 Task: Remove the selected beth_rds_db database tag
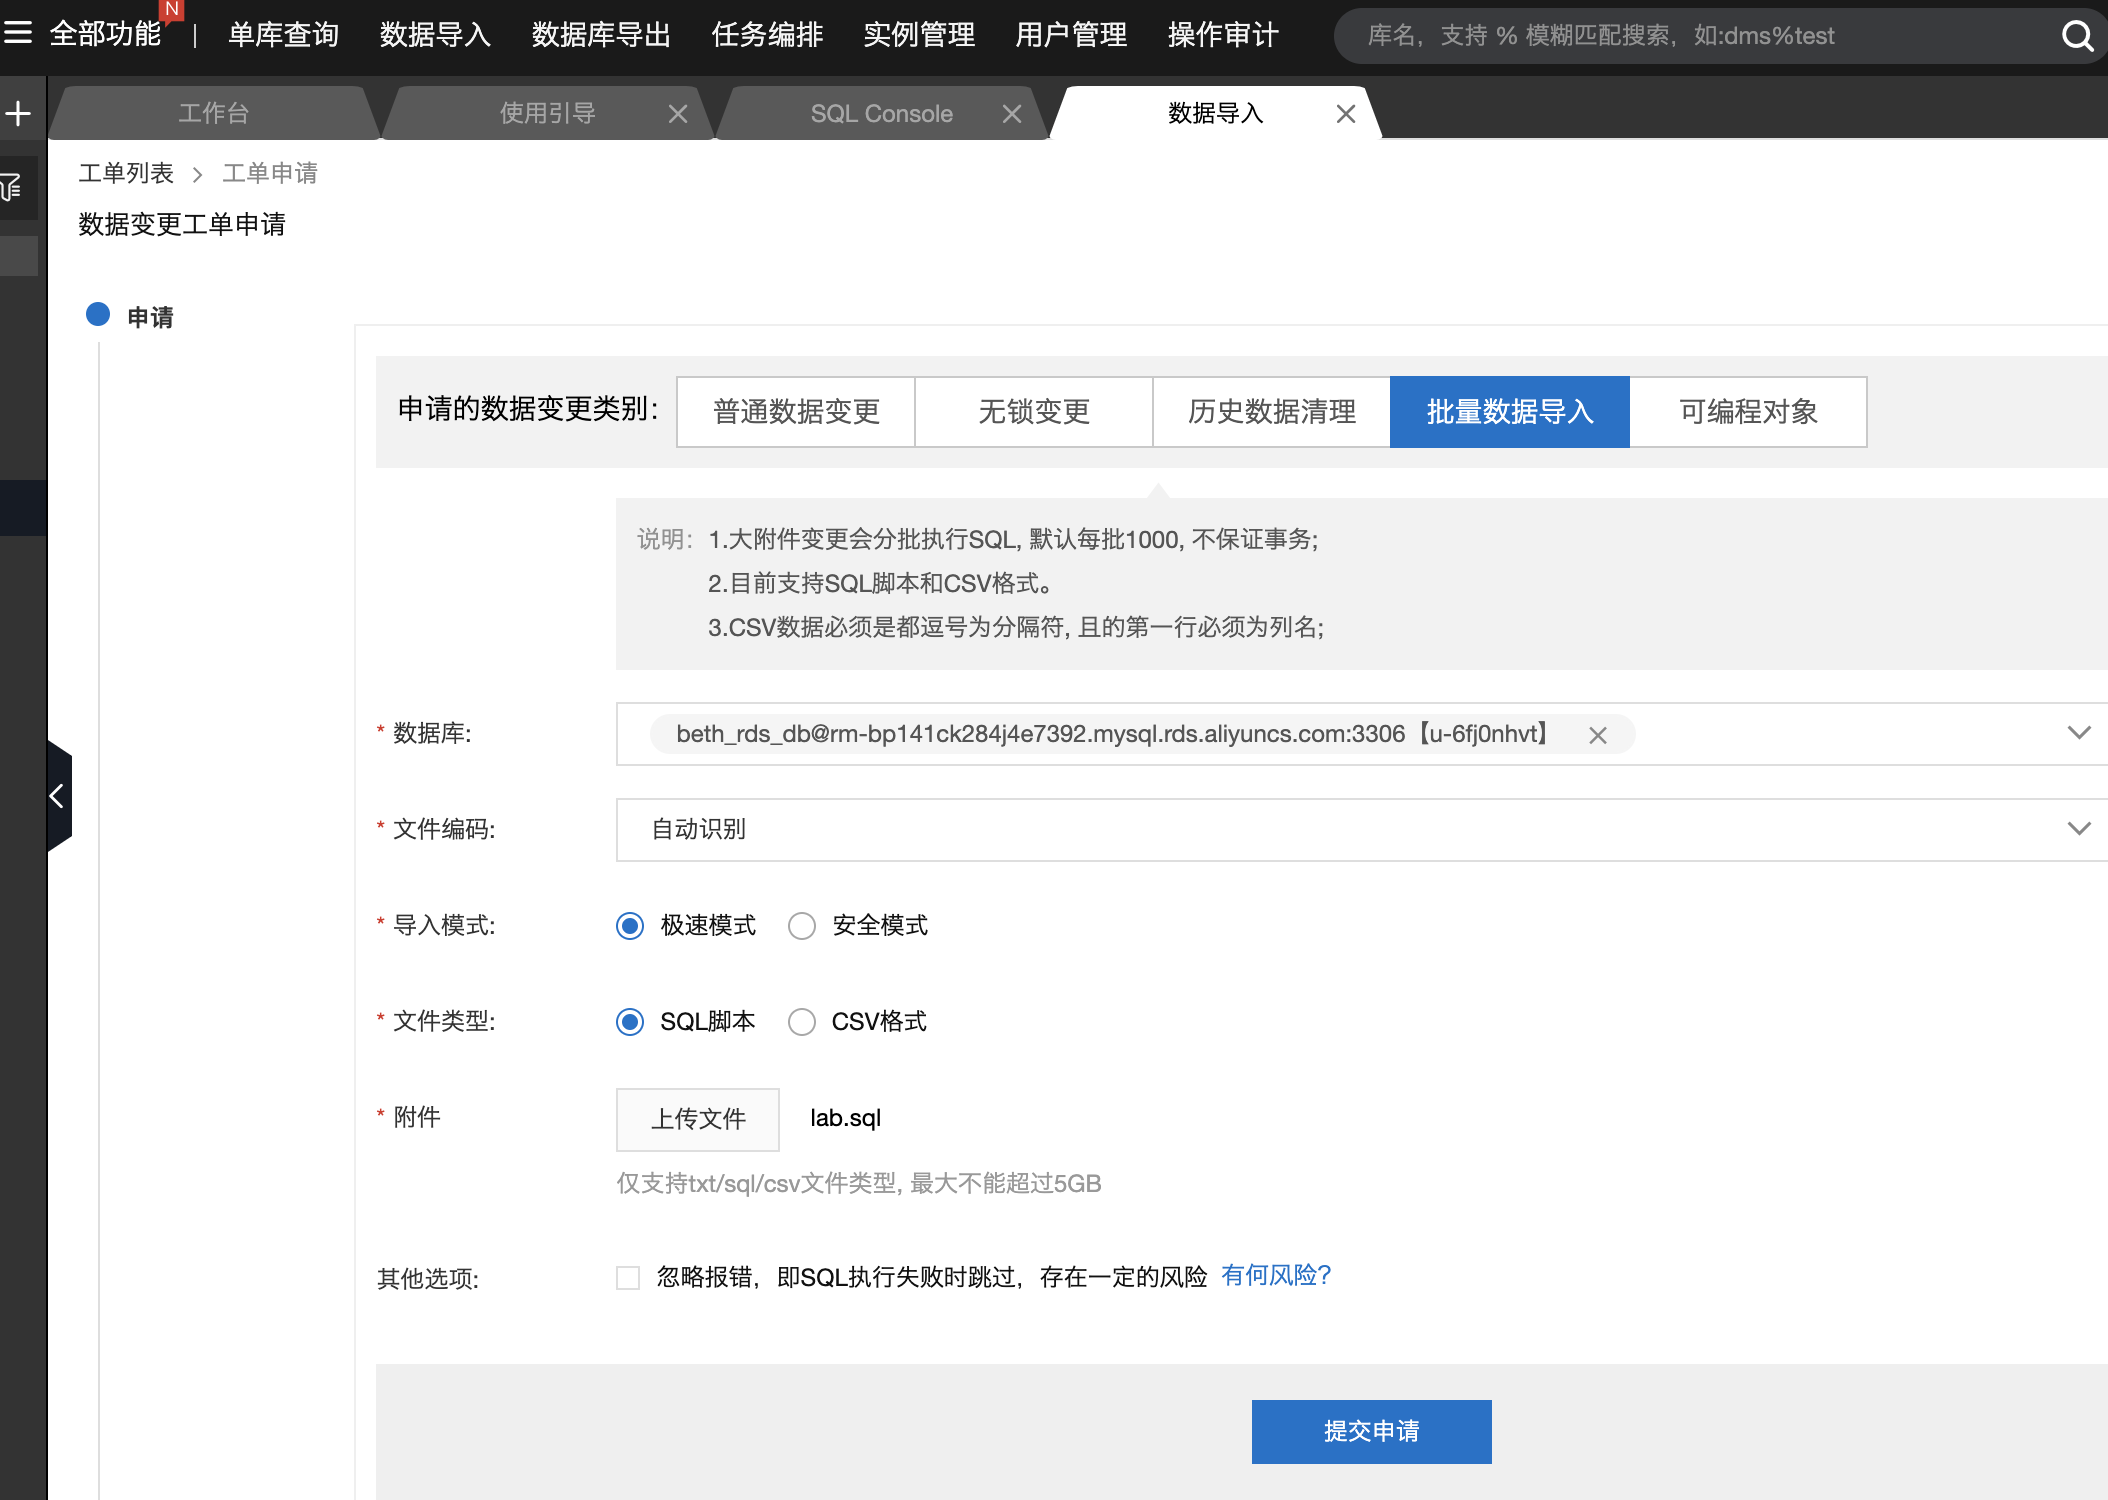point(1598,735)
